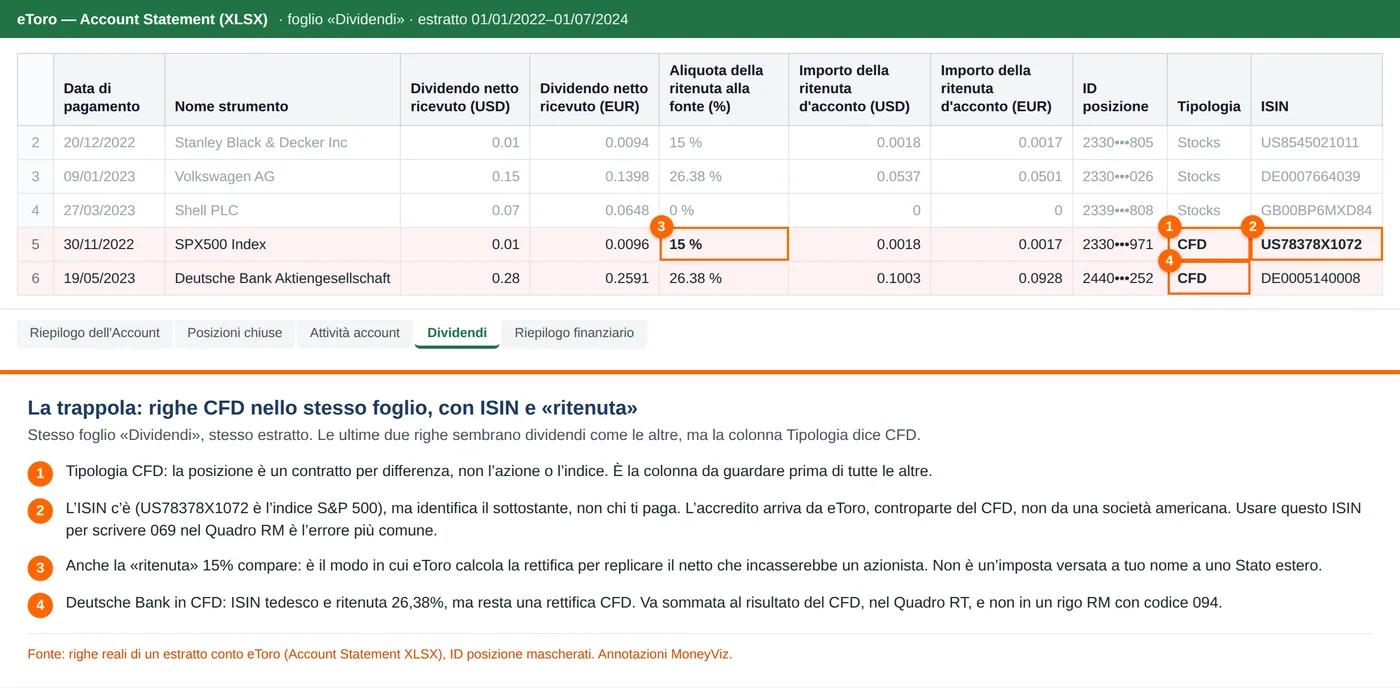Click the La trappola heading
The height and width of the screenshot is (688, 1400).
click(x=332, y=408)
